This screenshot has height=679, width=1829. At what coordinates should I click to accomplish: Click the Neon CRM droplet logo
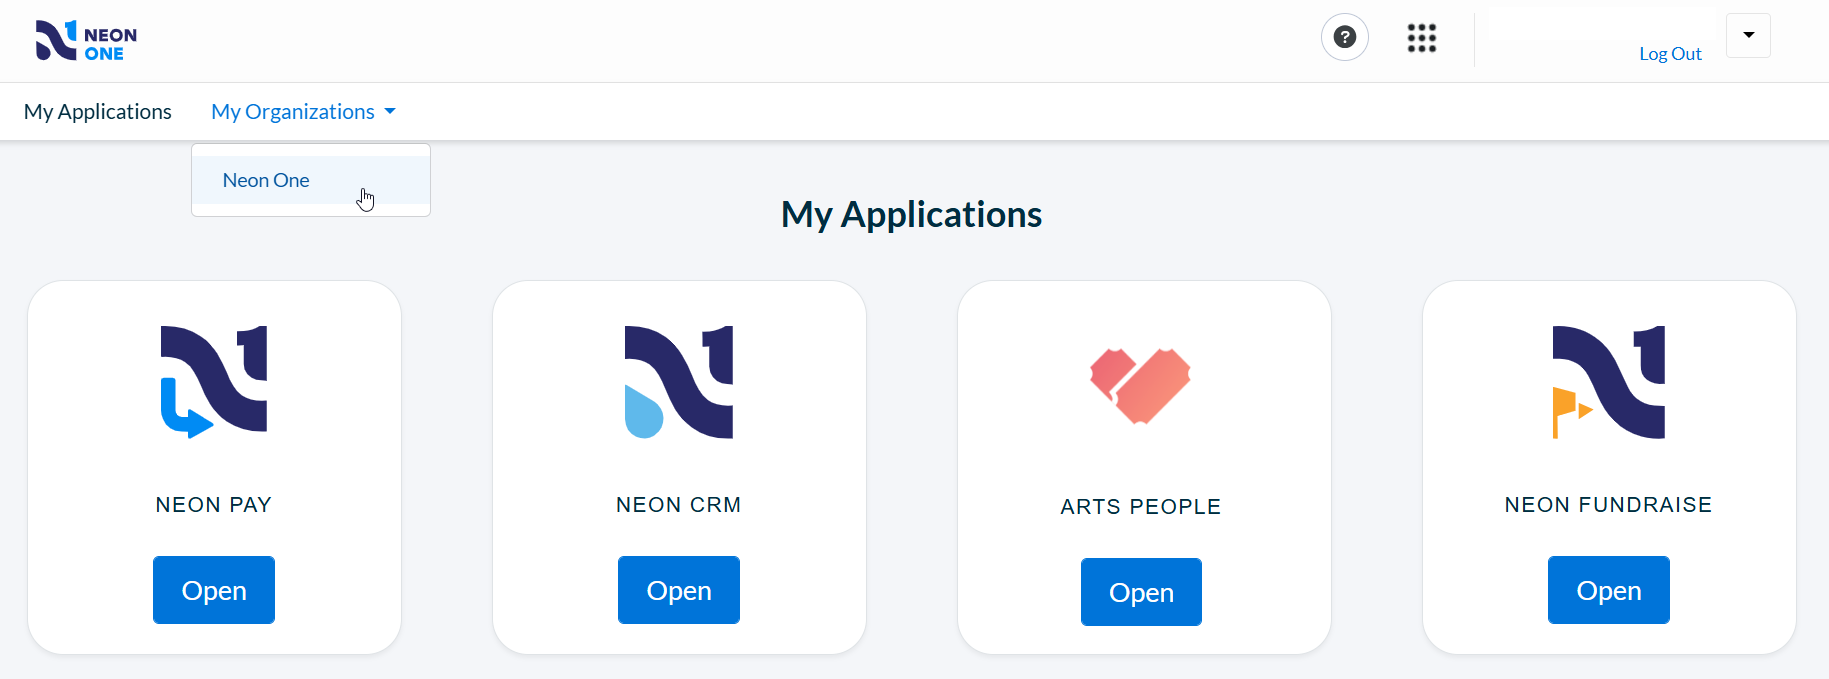[x=679, y=382]
